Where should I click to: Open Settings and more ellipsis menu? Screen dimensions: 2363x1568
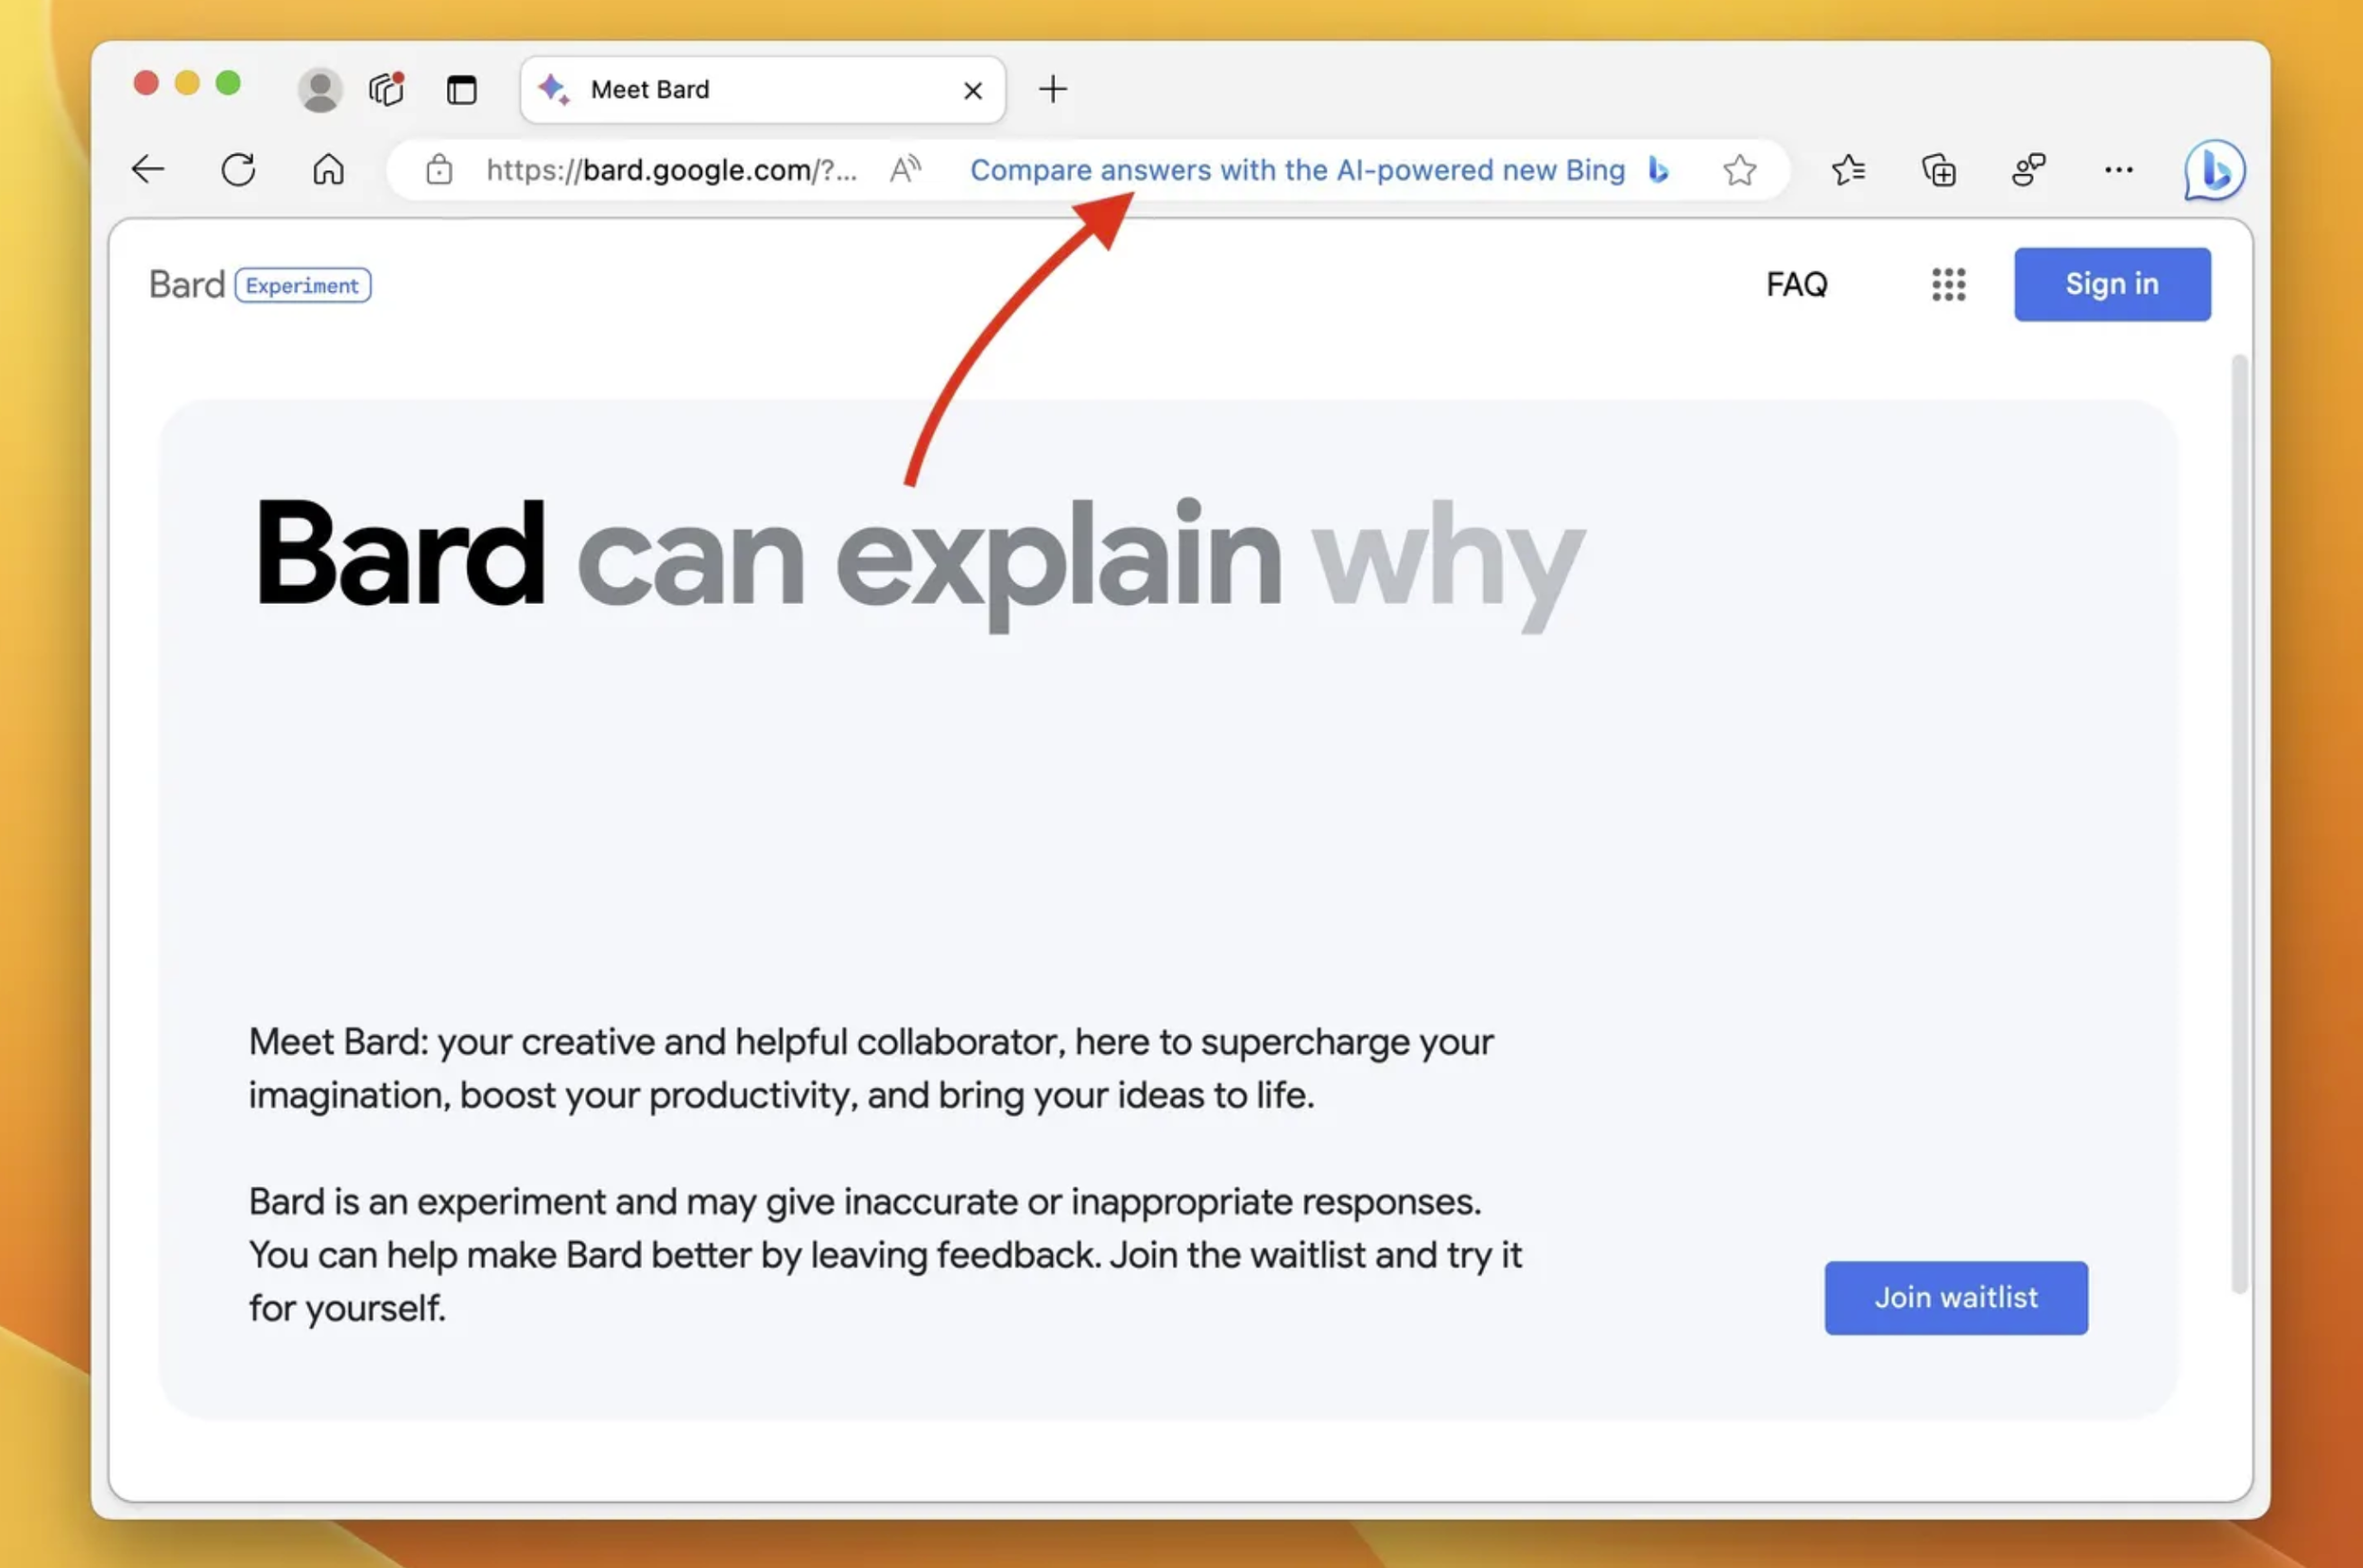2119,170
